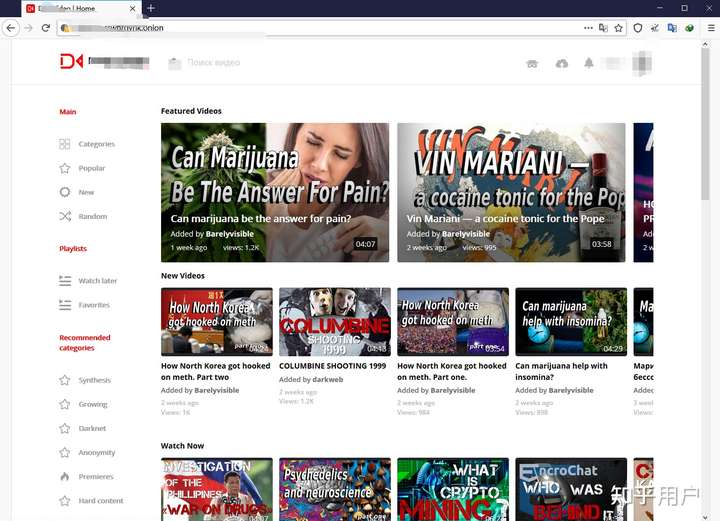The height and width of the screenshot is (521, 720).
Task: Click the Watch later list icon
Action: point(65,280)
